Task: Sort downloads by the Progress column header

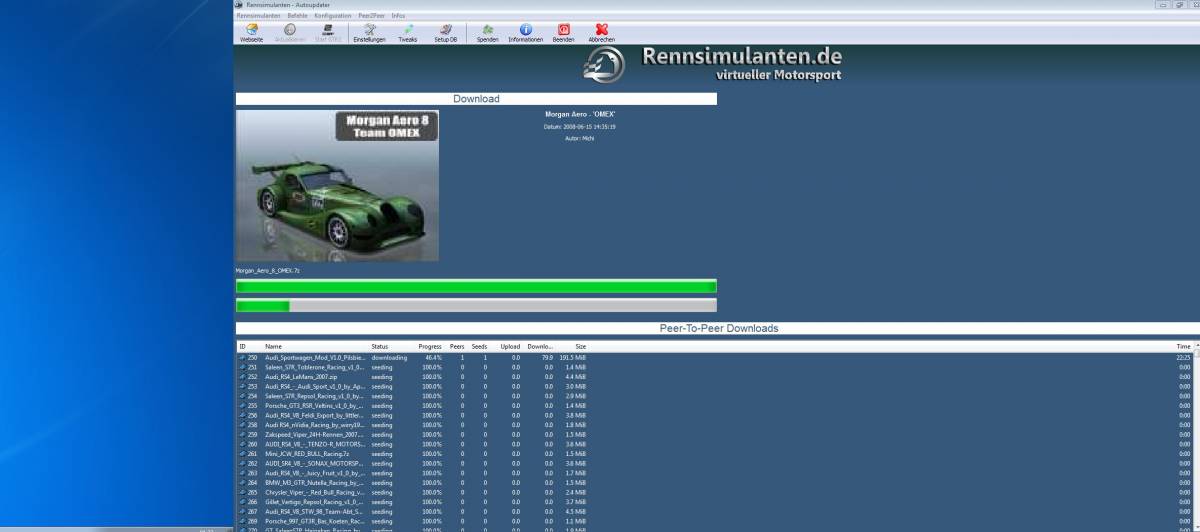Action: [430, 346]
